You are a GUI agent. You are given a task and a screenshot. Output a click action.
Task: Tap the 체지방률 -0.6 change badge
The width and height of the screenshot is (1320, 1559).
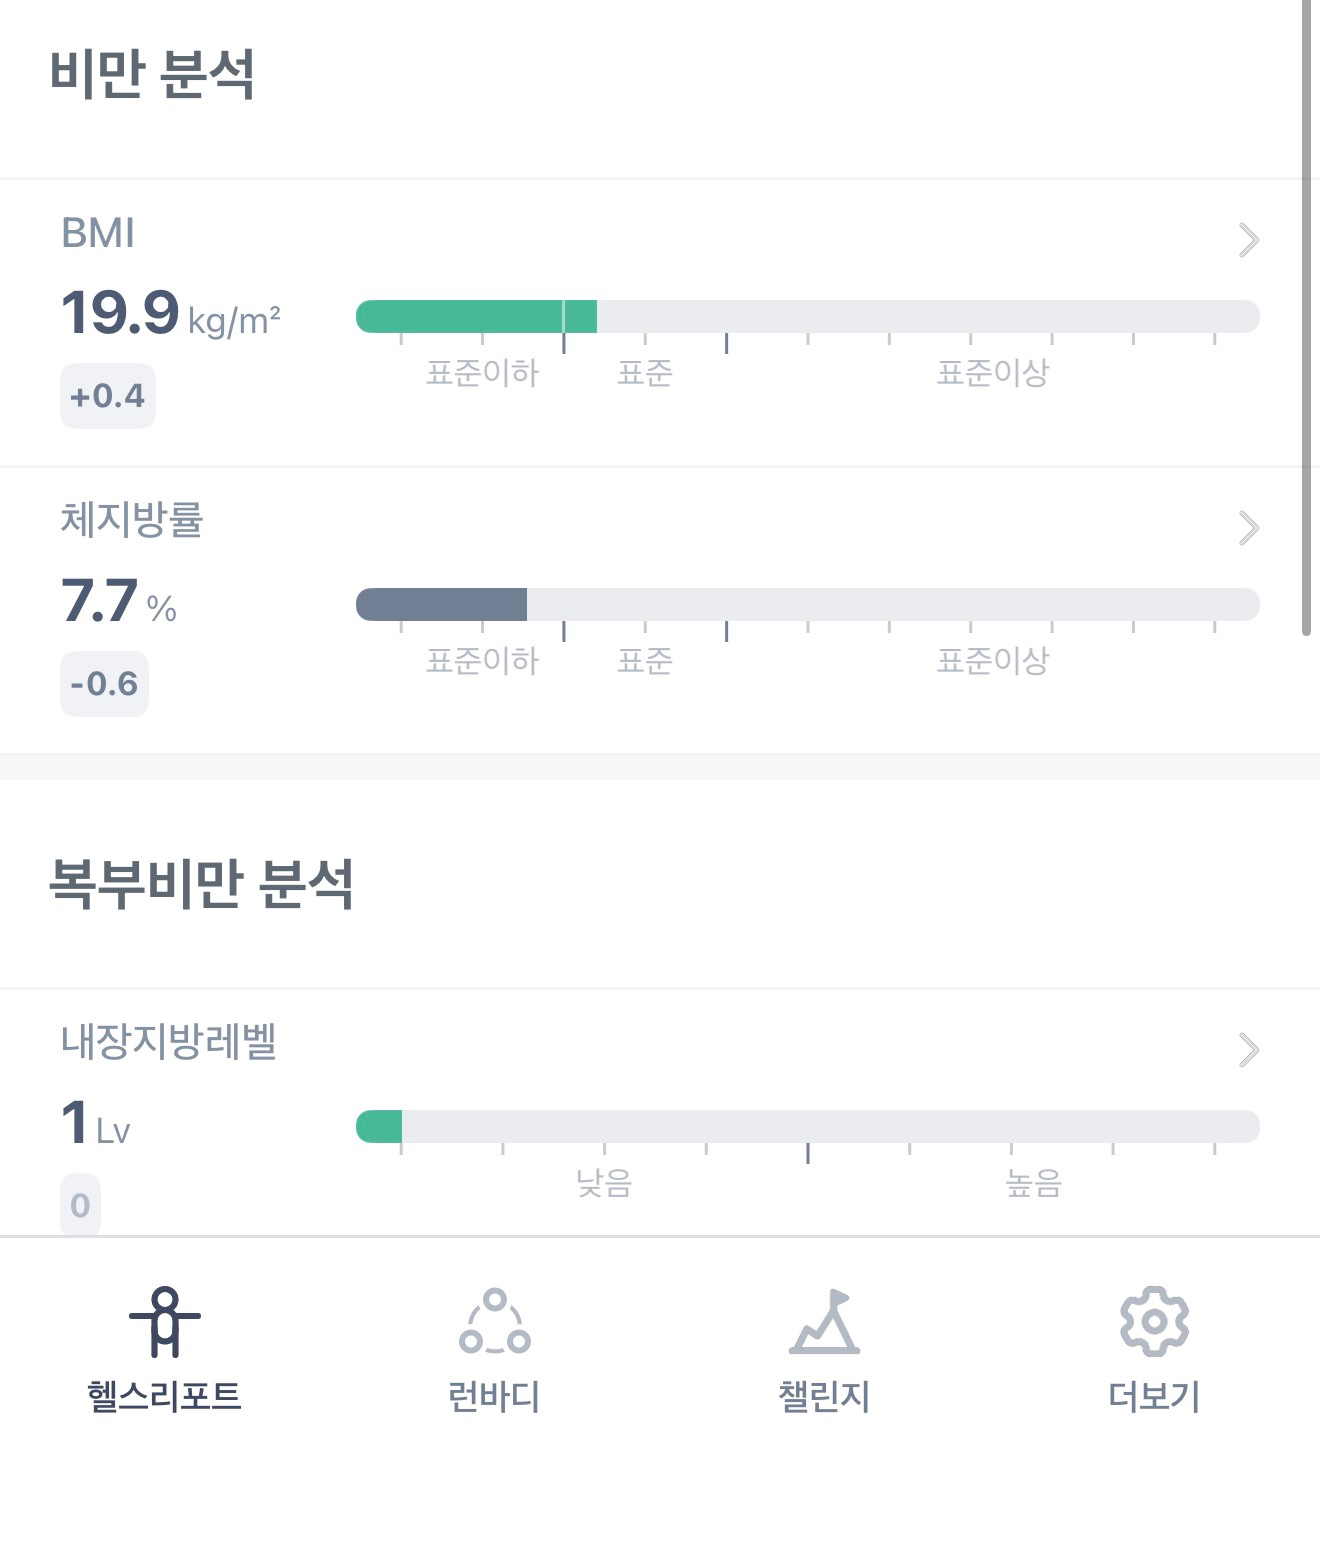click(x=104, y=684)
